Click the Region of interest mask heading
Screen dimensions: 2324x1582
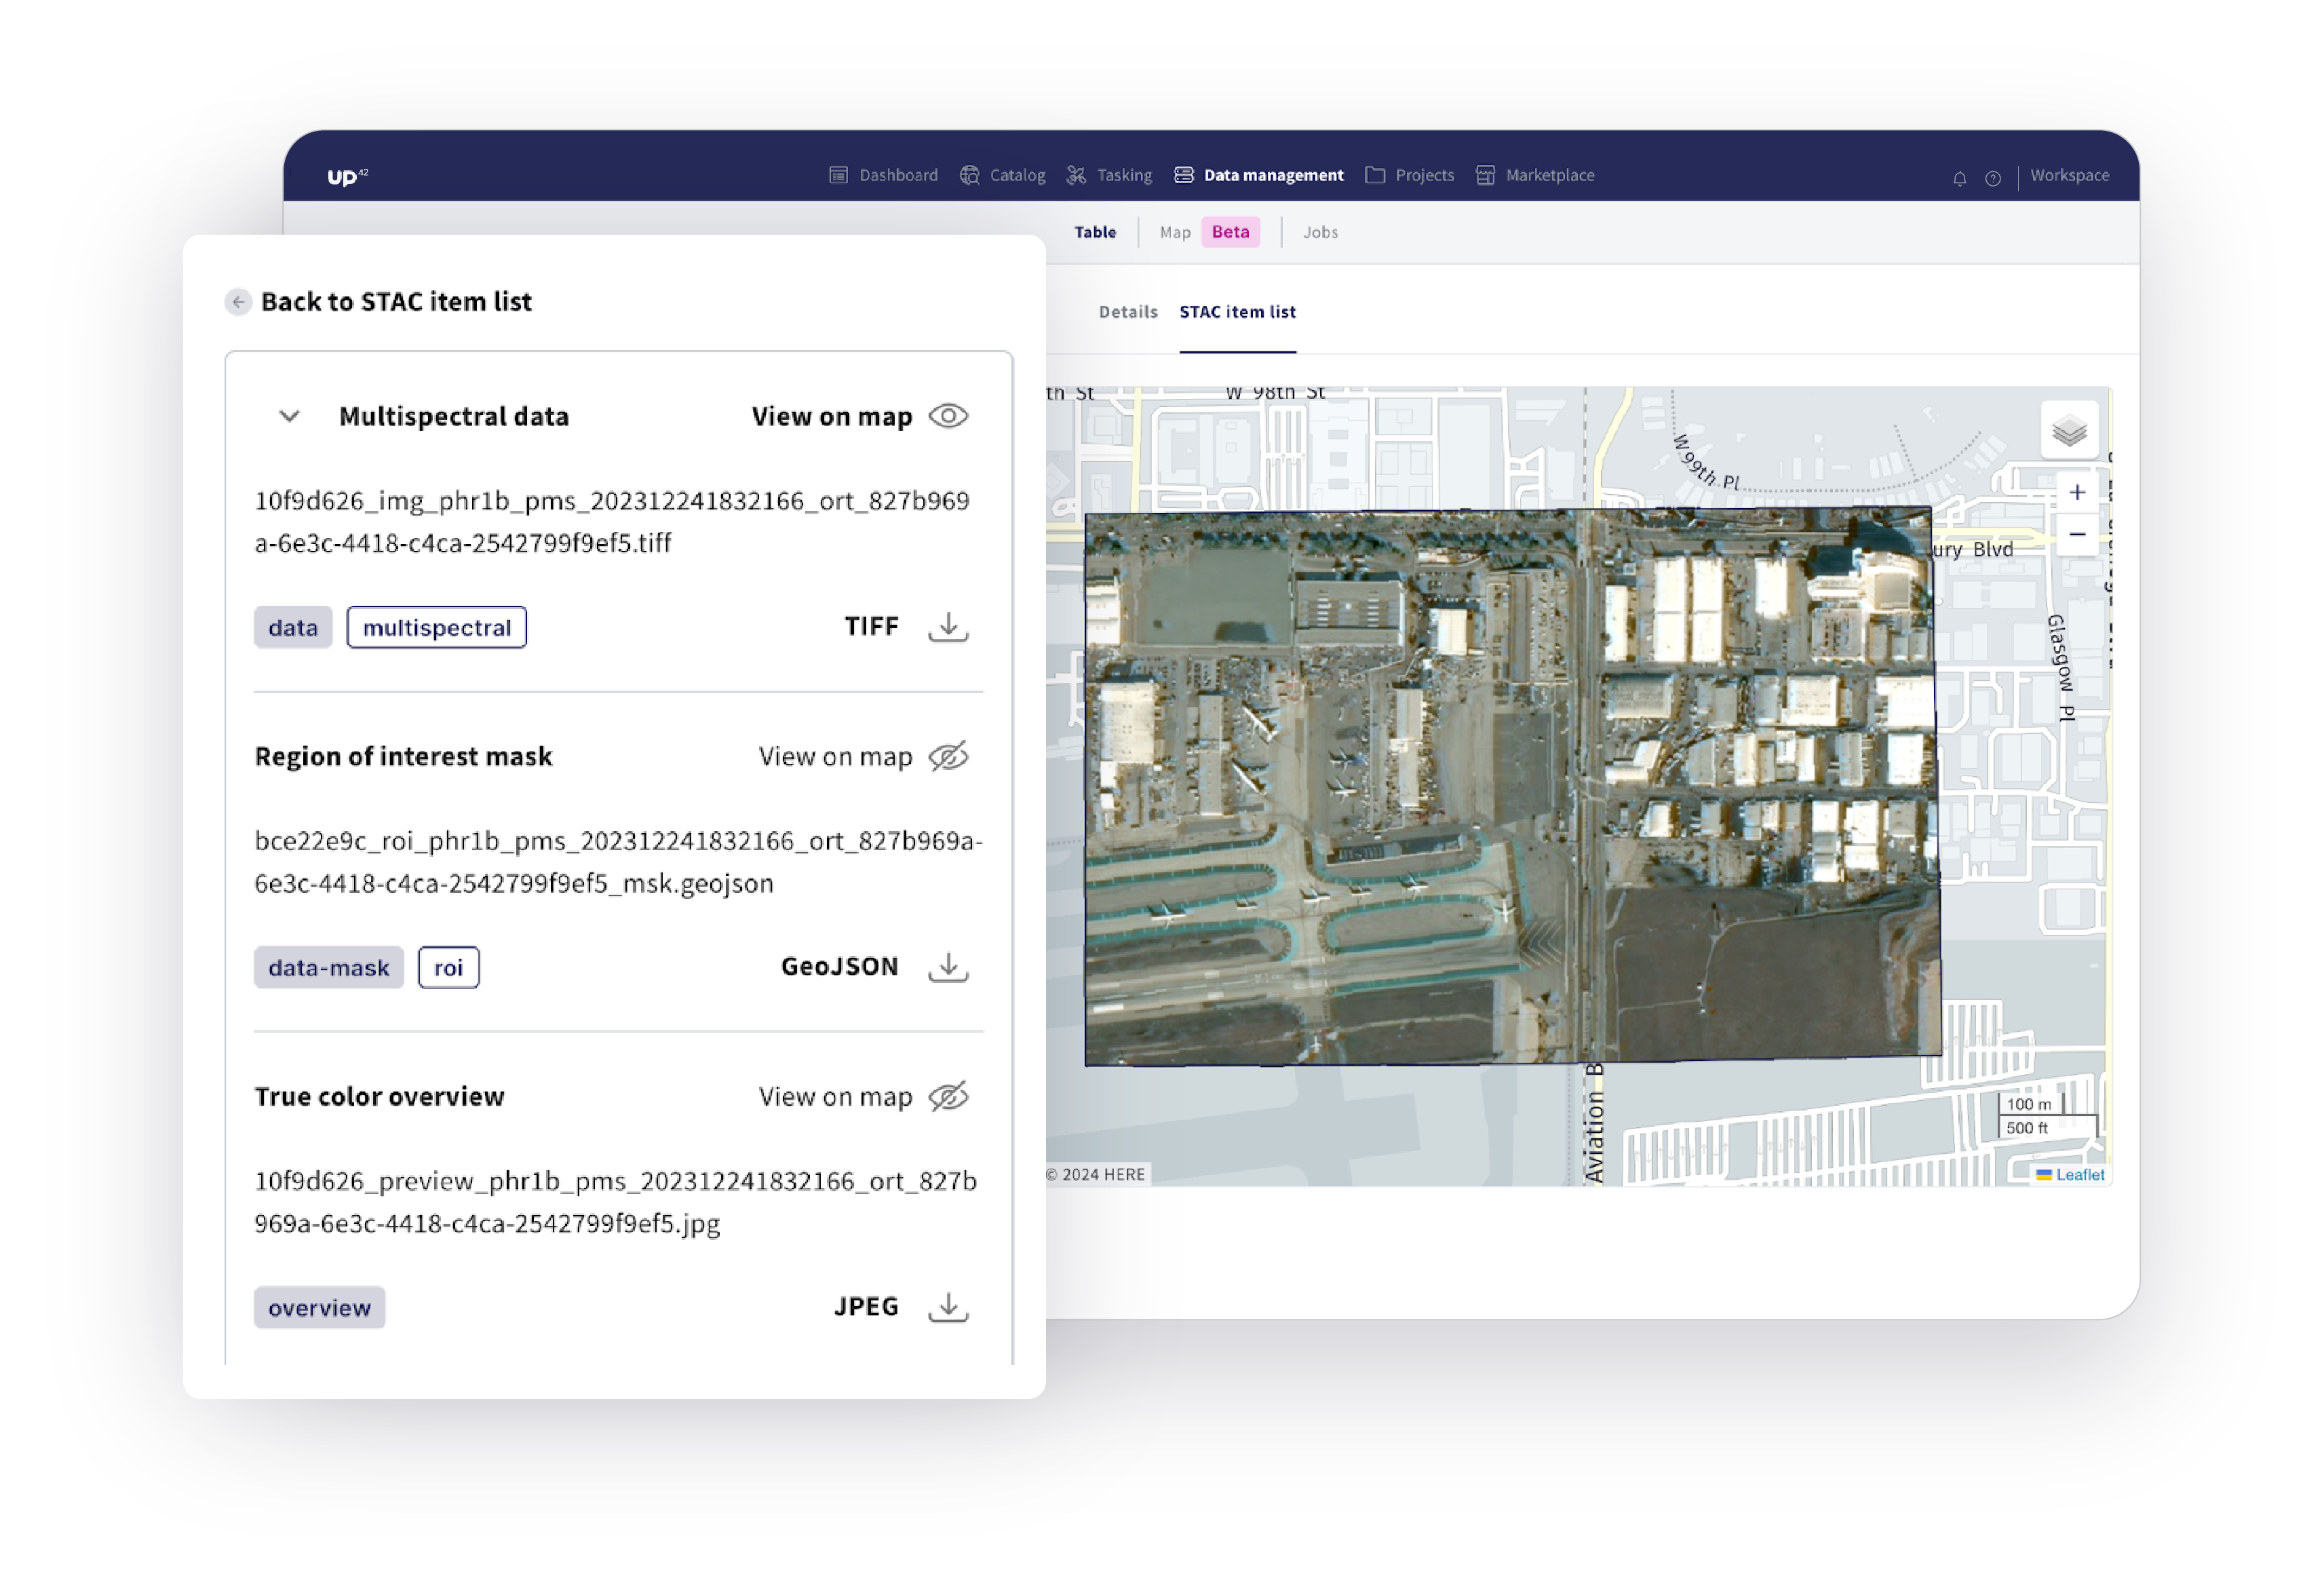[403, 757]
